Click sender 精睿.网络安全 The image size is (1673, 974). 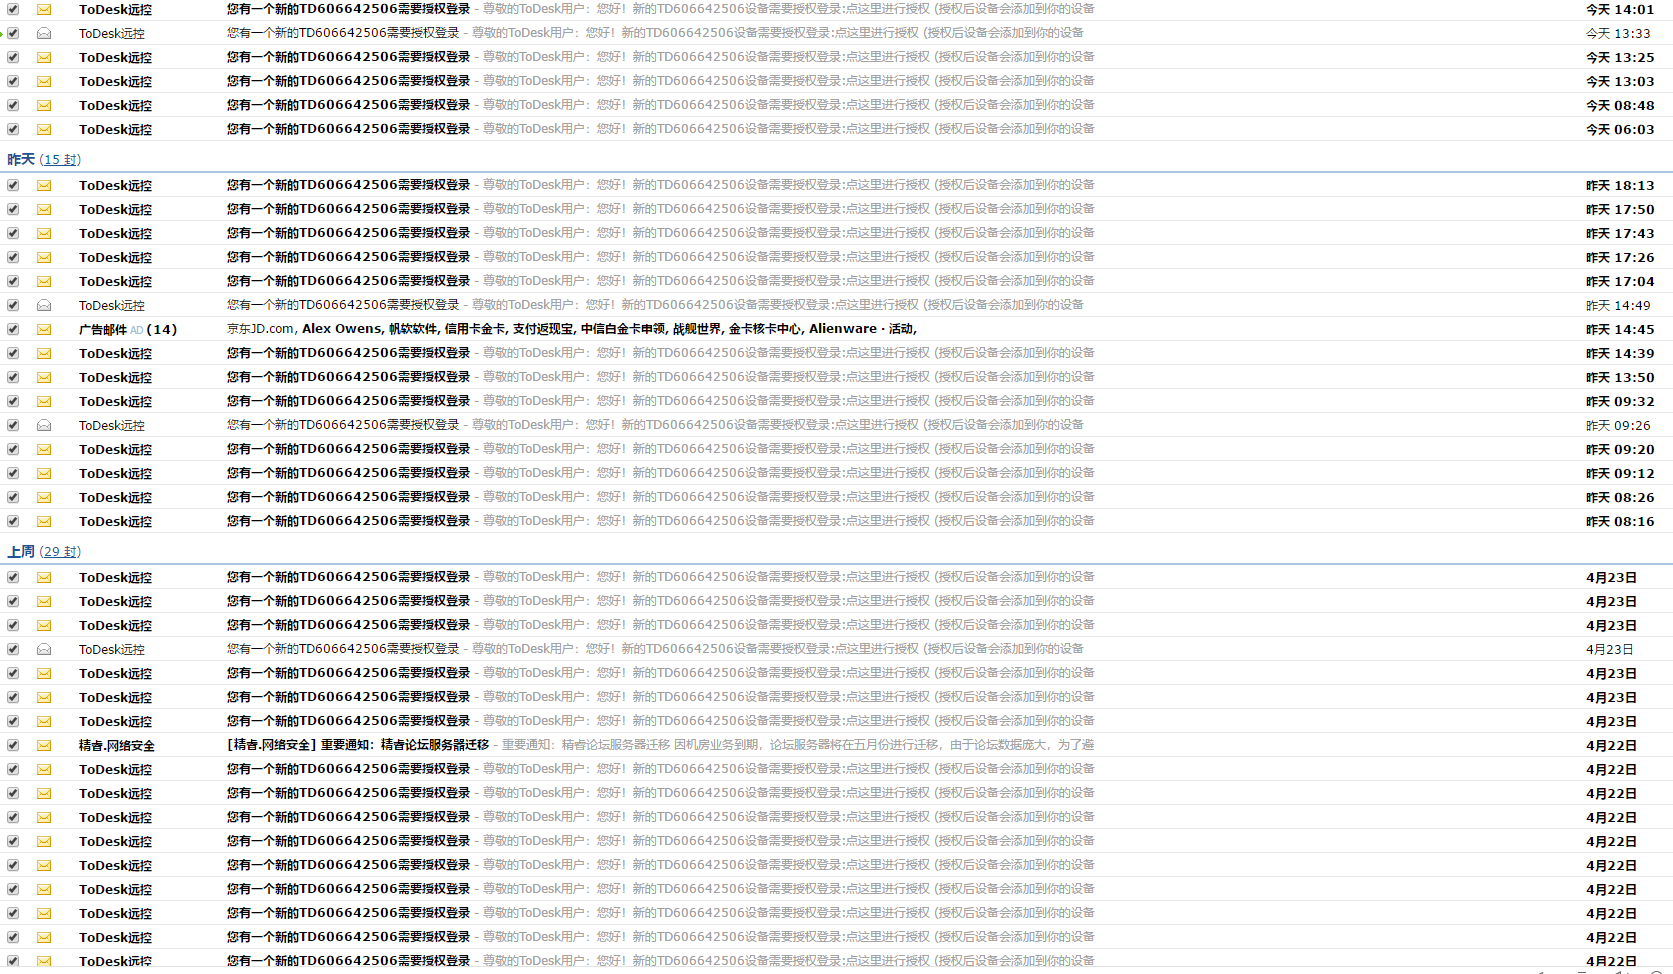click(117, 745)
